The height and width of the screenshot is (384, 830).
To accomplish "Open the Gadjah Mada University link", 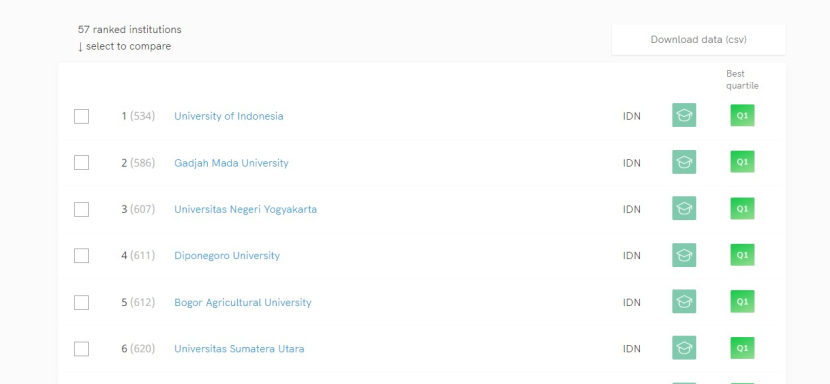I will (231, 163).
